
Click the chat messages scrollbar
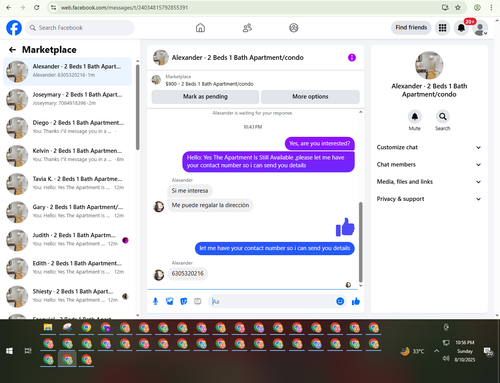(x=360, y=242)
